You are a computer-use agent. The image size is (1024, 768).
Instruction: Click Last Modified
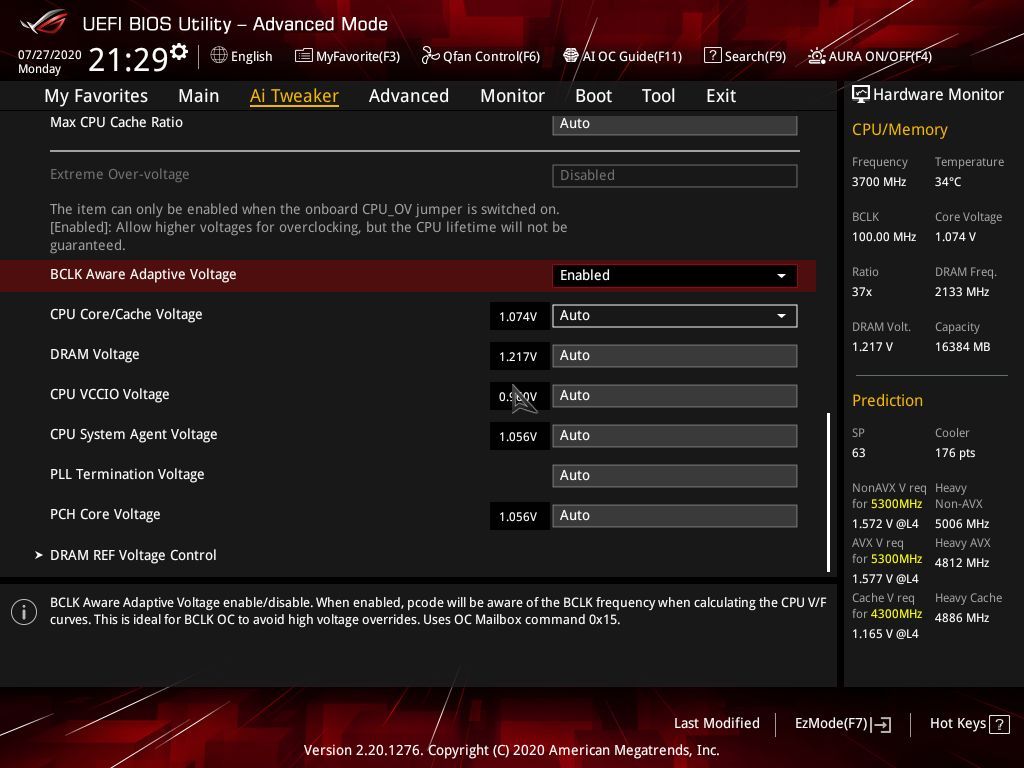pos(716,724)
